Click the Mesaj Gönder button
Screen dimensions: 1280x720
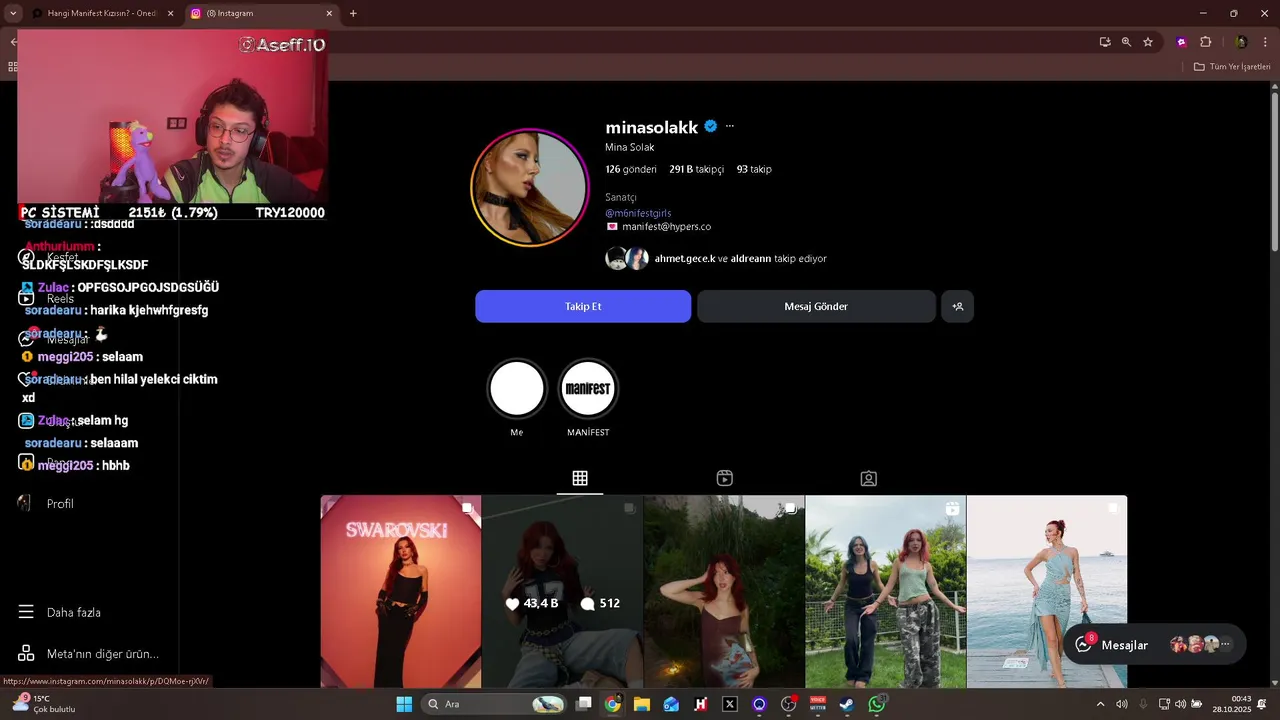point(816,306)
